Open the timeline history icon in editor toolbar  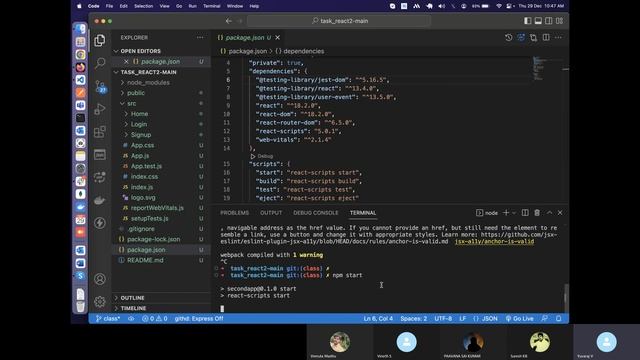pyautogui.click(x=509, y=38)
